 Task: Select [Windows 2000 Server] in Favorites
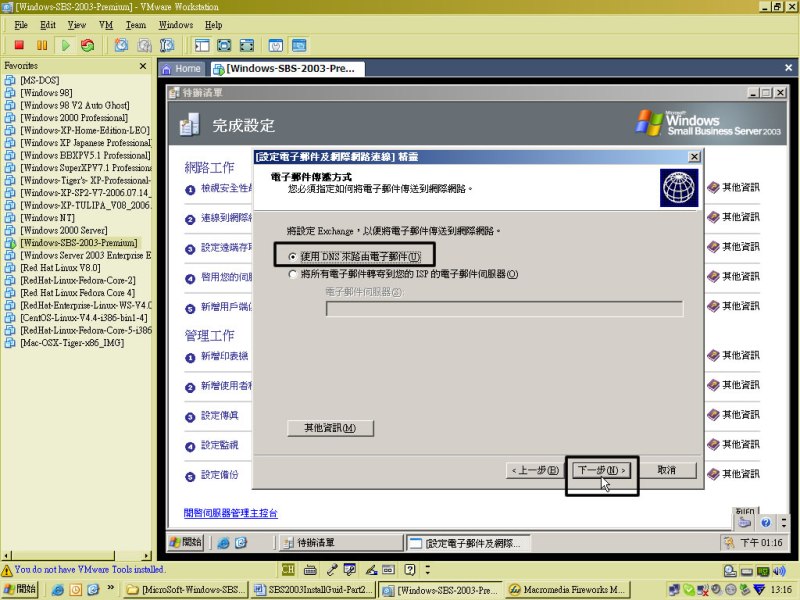pyautogui.click(x=64, y=230)
